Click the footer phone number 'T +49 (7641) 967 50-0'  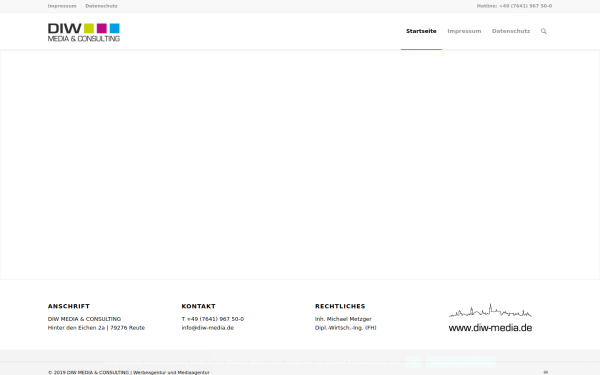pos(213,319)
